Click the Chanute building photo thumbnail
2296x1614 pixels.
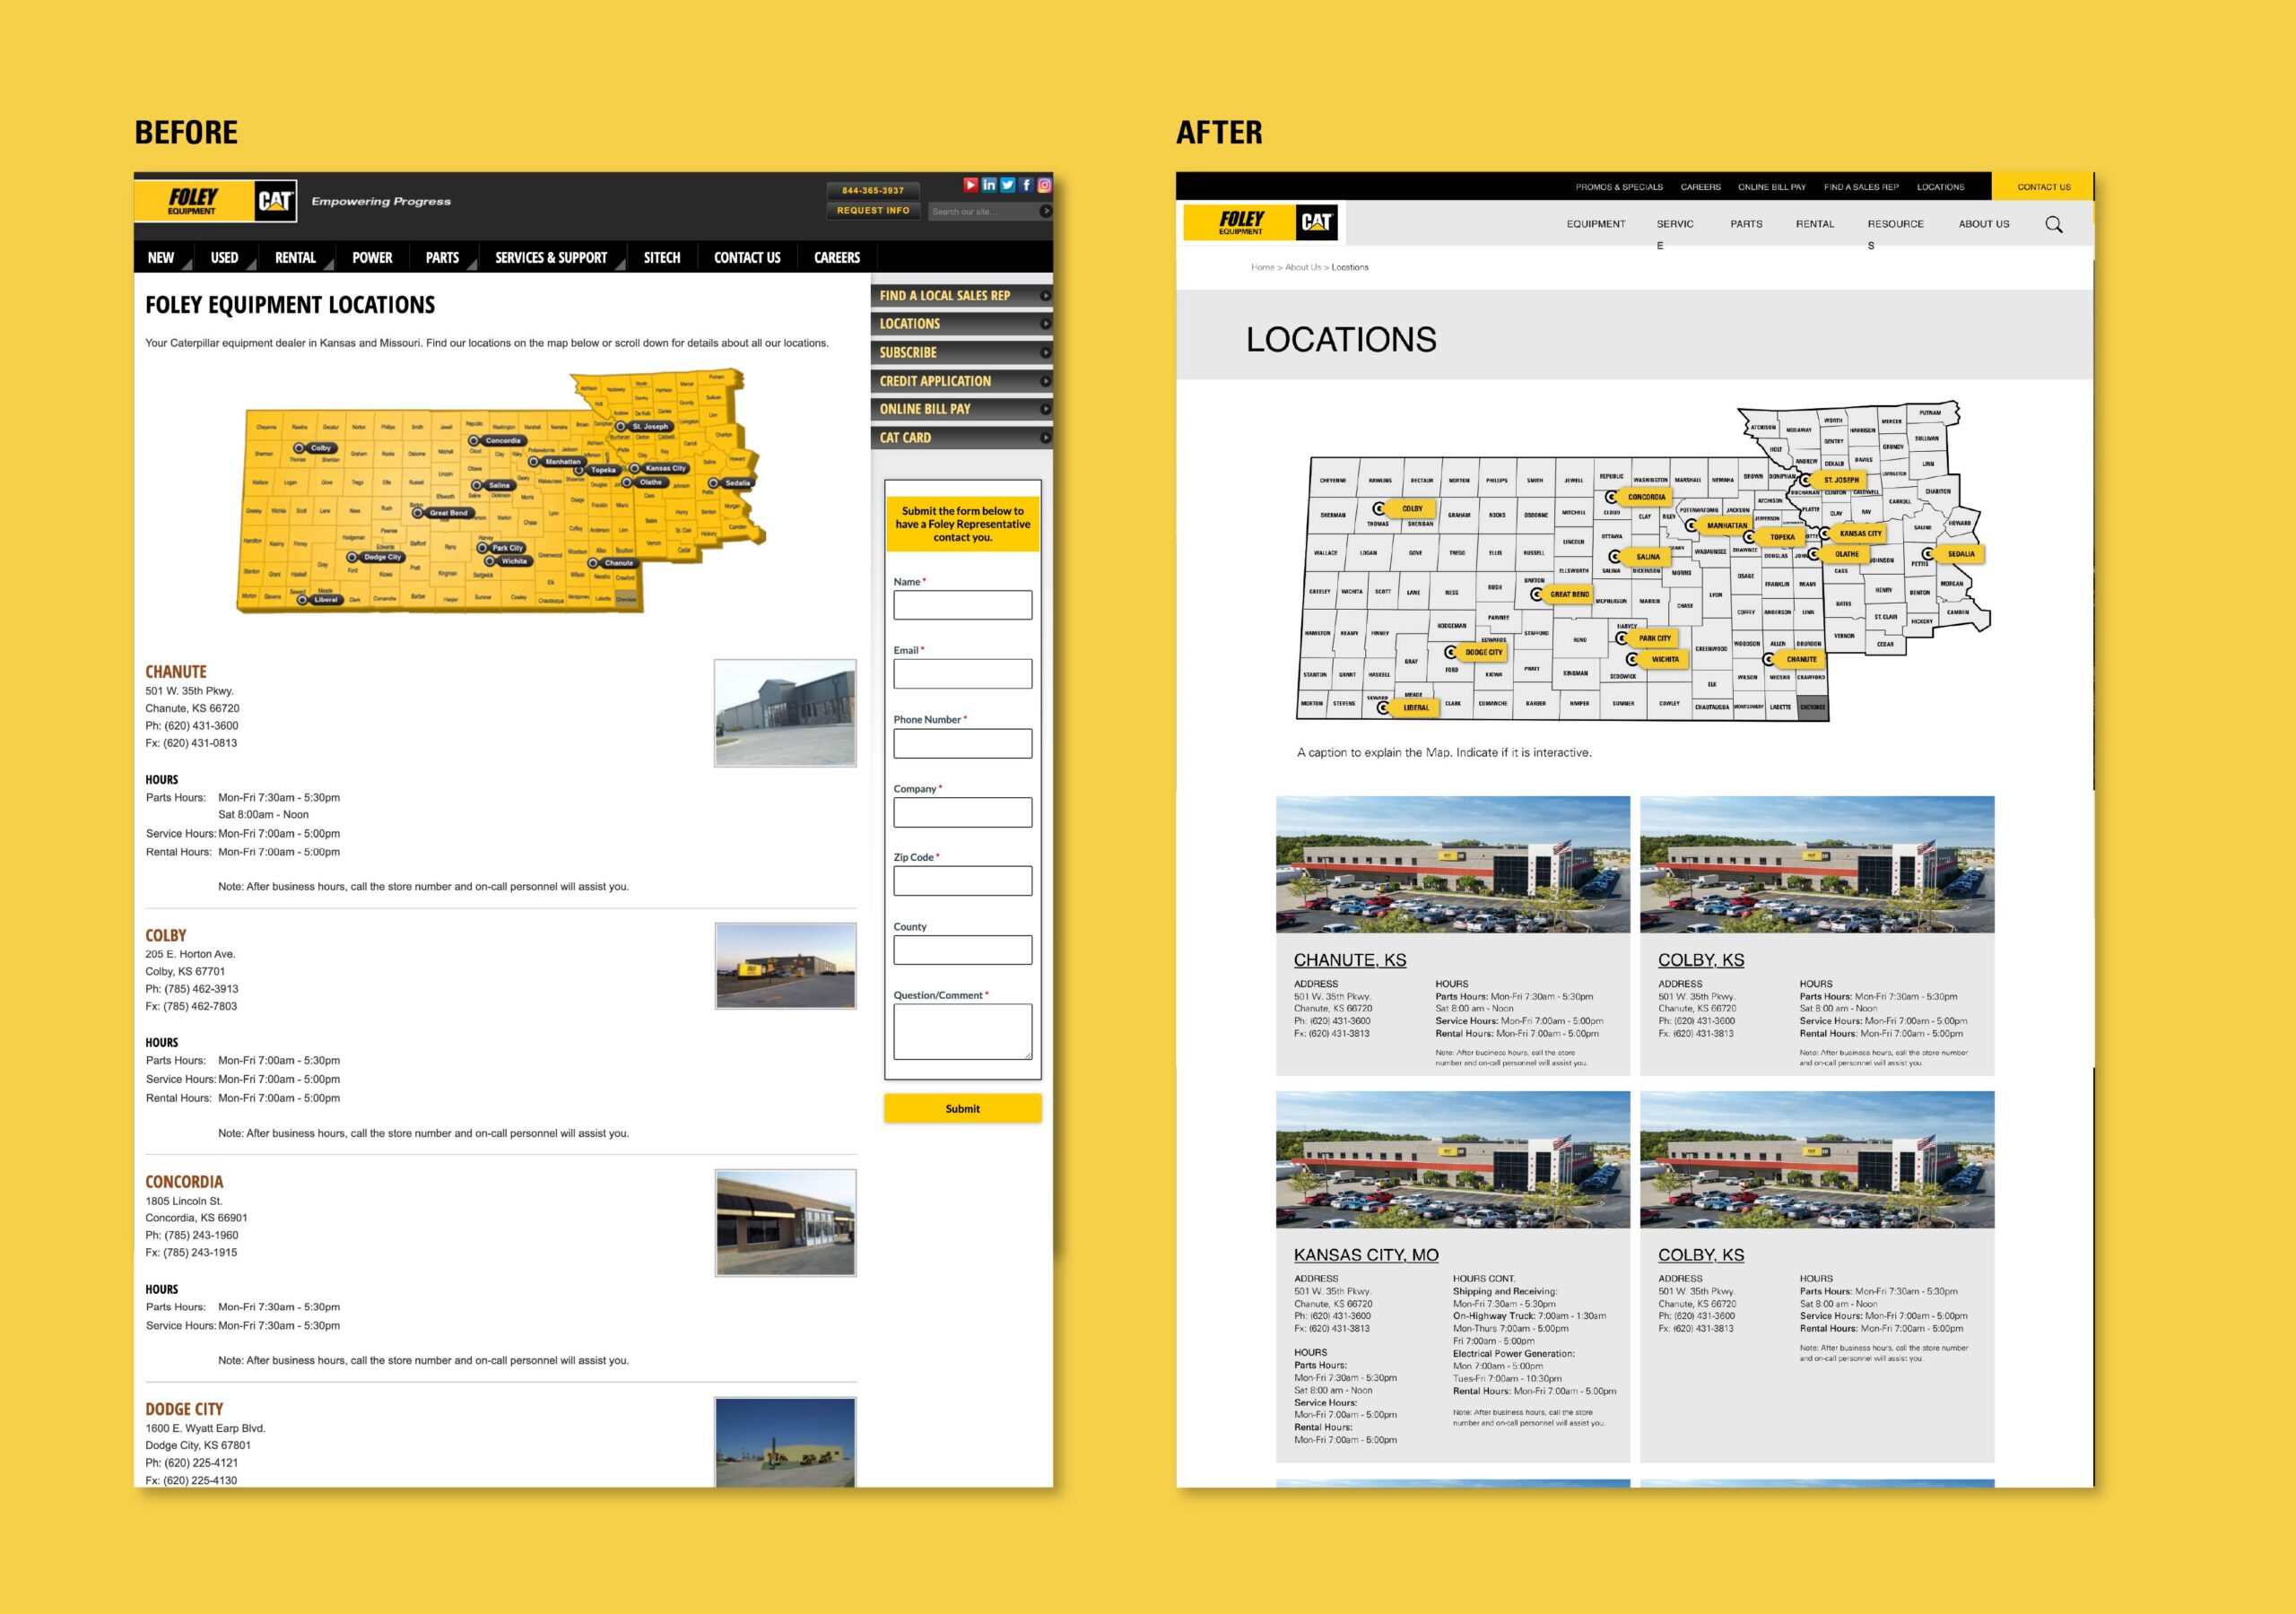click(785, 713)
